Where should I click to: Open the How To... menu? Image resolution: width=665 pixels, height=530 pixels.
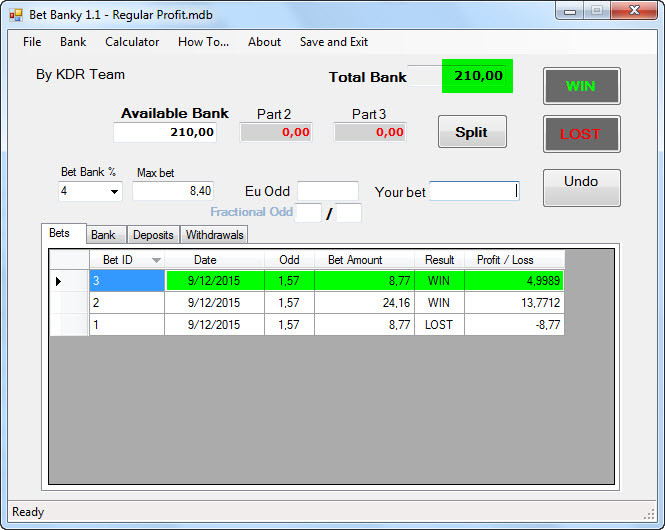click(x=203, y=42)
